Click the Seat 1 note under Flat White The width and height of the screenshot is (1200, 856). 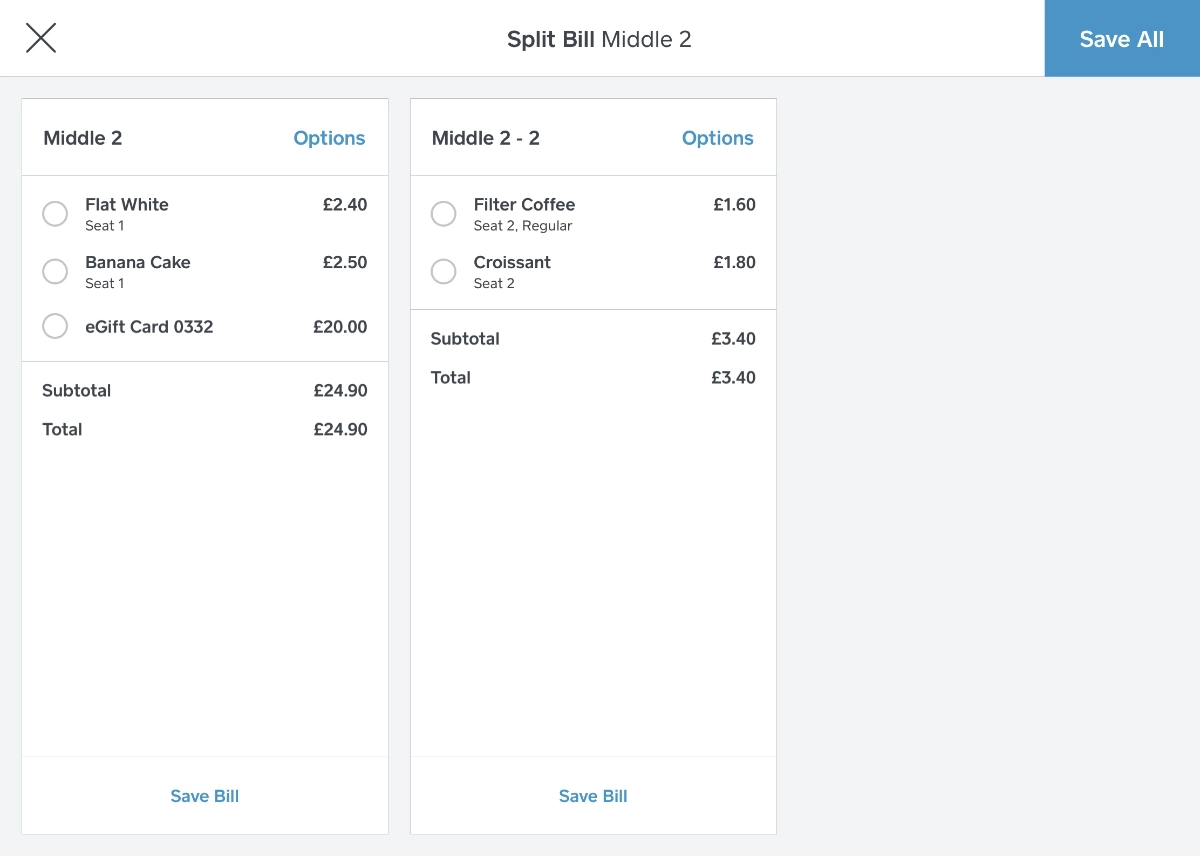pos(105,226)
